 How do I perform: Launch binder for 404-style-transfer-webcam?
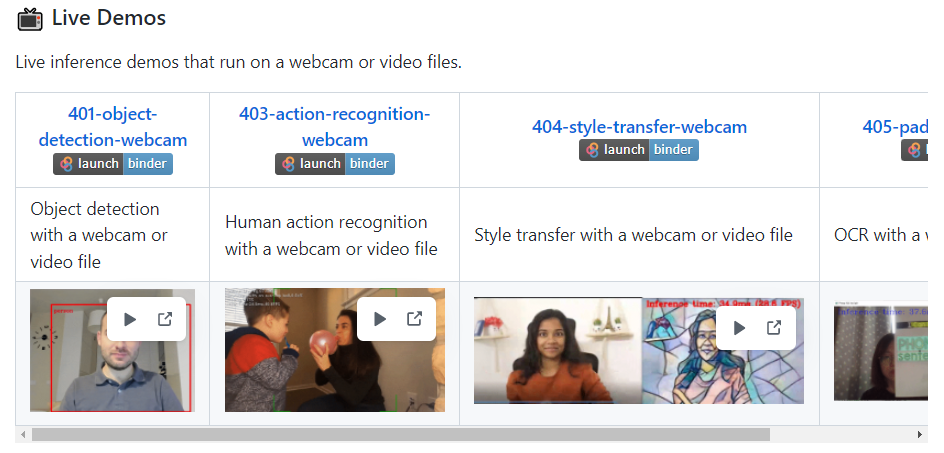(639, 150)
